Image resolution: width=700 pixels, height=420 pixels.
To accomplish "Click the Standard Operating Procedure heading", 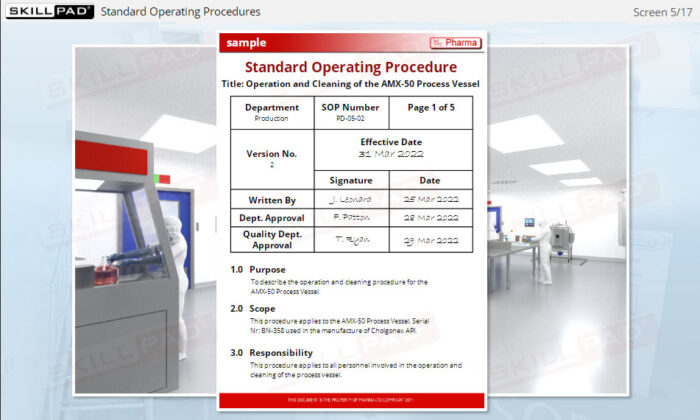I will (351, 67).
